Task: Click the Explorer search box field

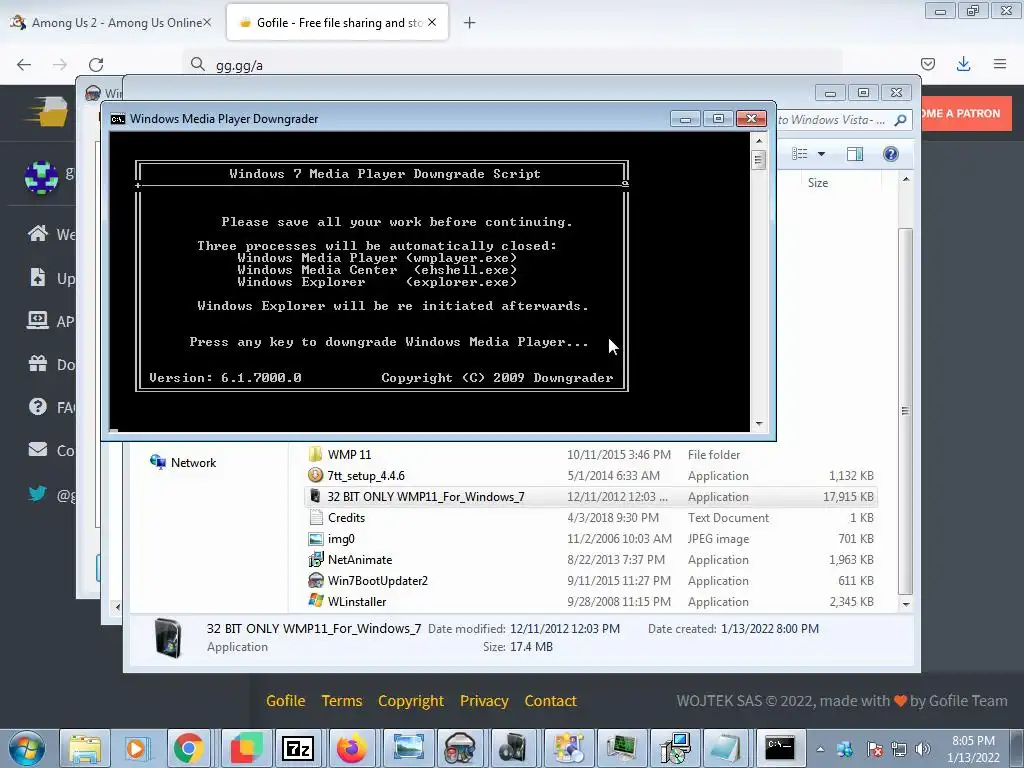Action: pos(842,120)
